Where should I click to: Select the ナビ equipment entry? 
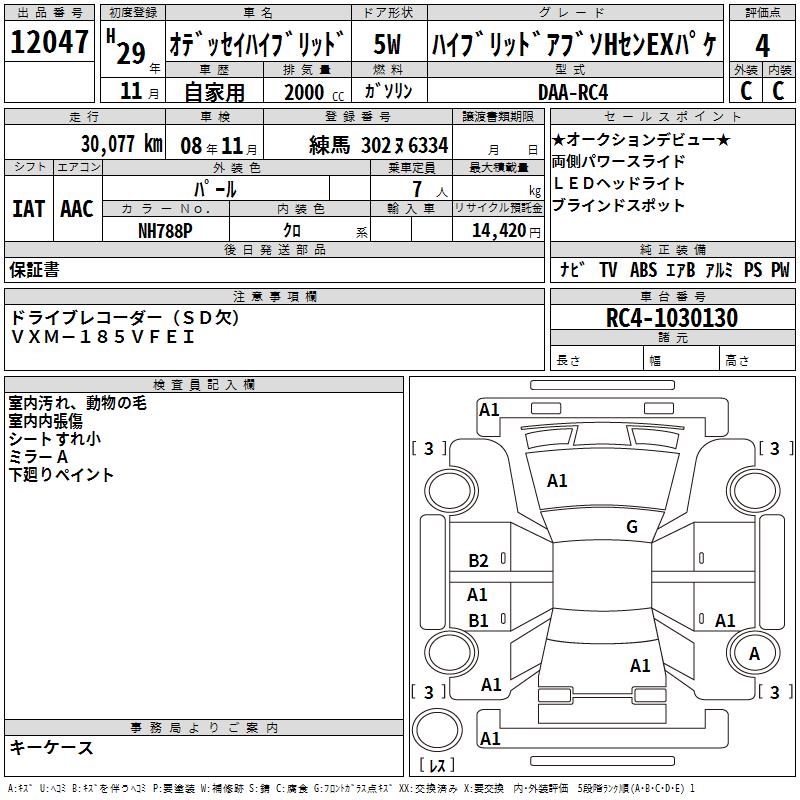(571, 269)
